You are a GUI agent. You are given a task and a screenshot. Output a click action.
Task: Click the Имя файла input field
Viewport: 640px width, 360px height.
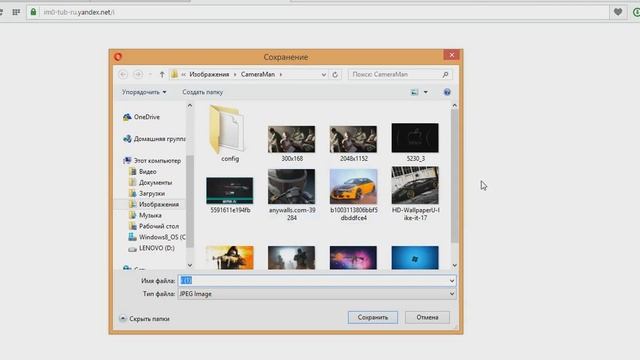(x=313, y=281)
